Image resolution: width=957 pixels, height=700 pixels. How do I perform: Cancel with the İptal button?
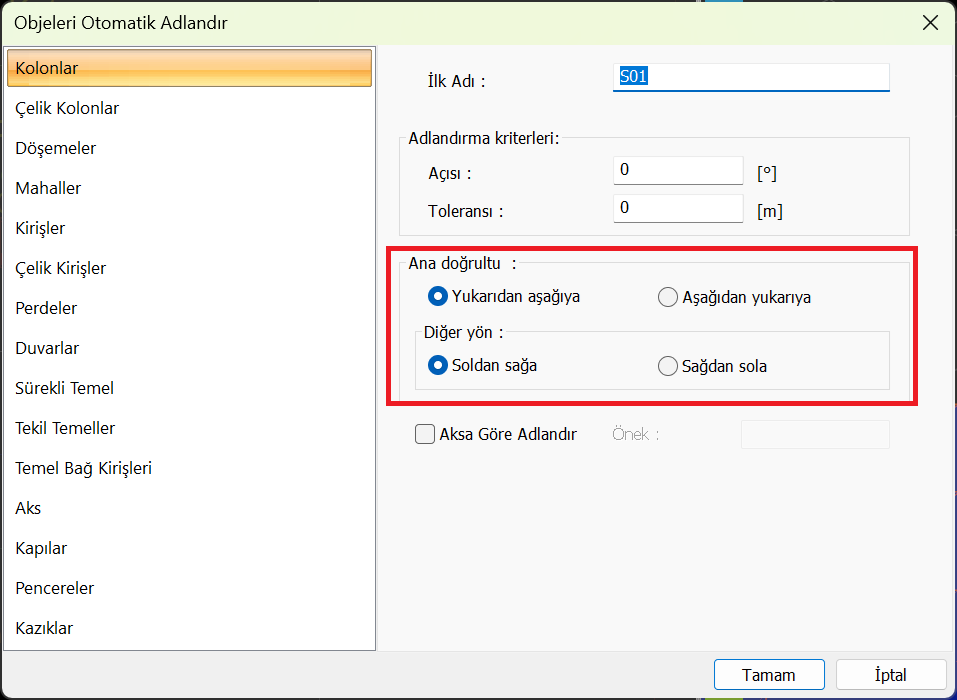890,675
